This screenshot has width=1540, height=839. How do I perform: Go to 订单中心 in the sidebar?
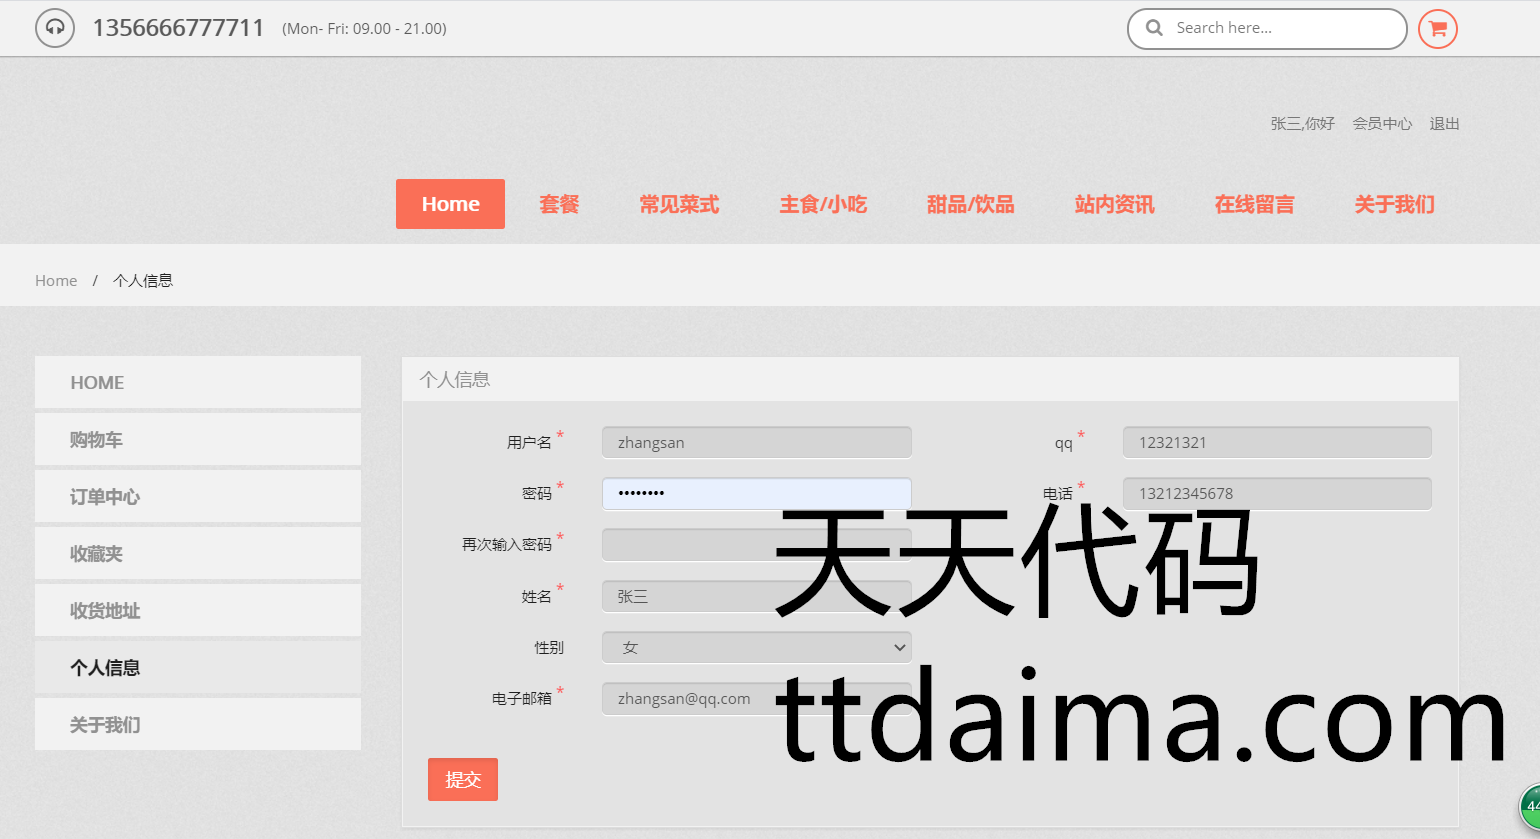tap(197, 497)
